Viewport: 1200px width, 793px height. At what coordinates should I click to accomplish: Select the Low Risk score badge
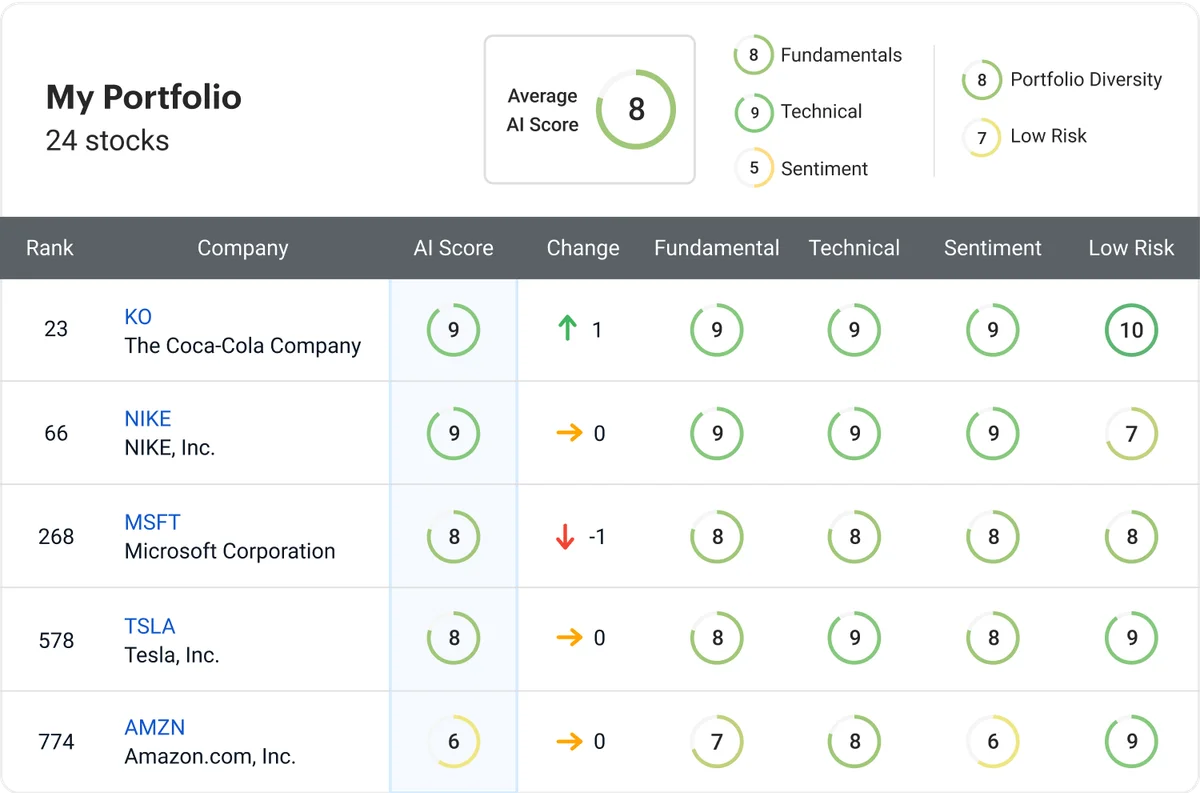[981, 137]
